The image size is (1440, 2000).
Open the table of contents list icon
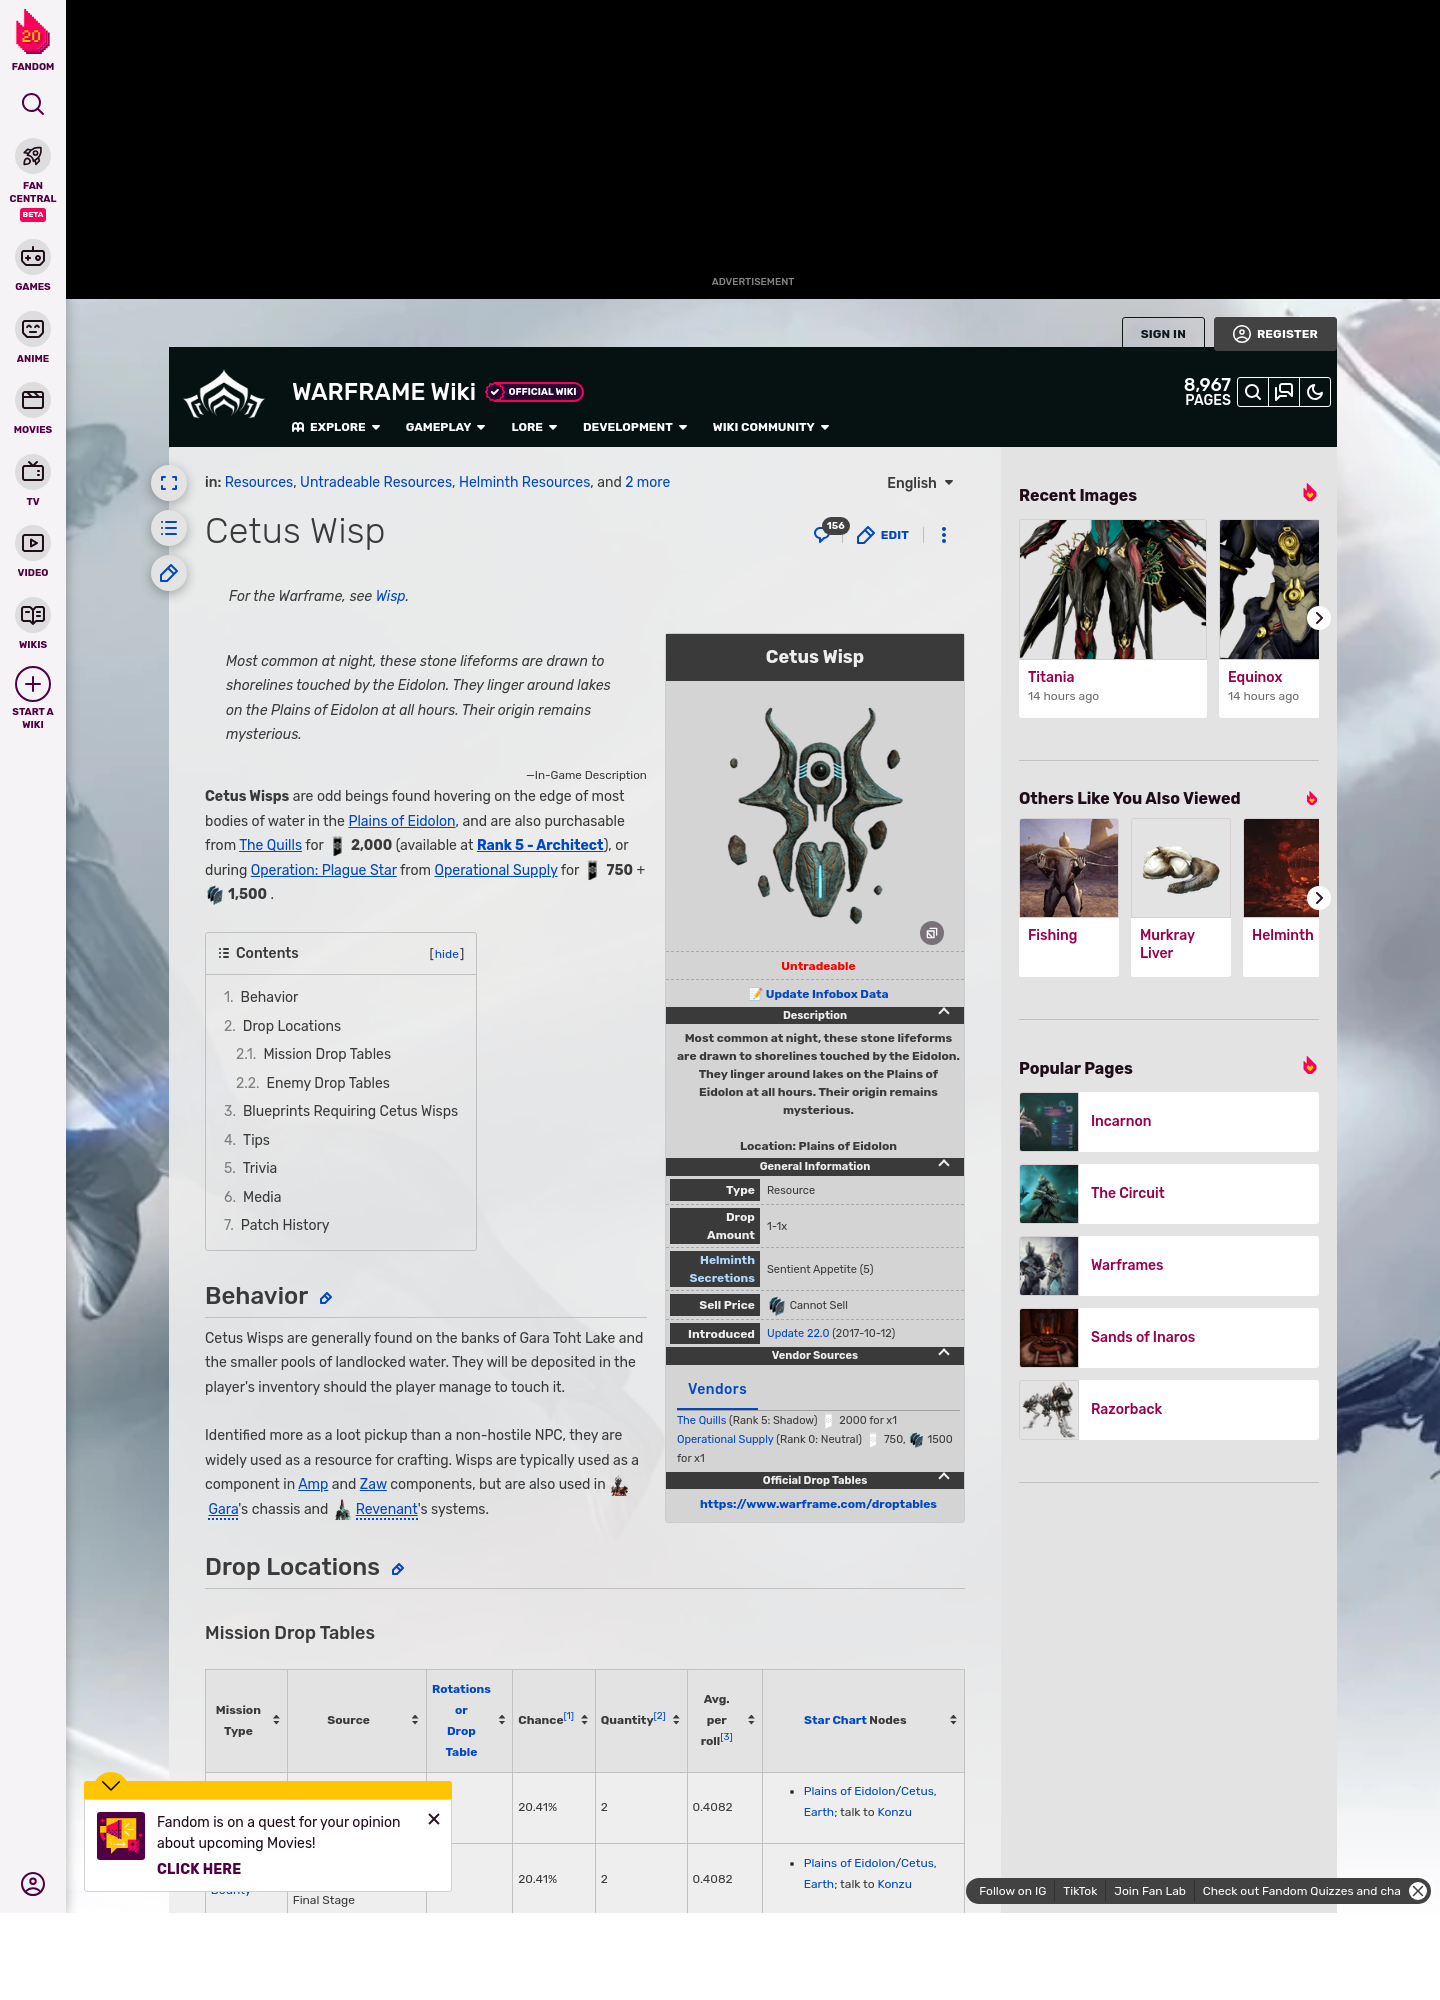coord(169,528)
